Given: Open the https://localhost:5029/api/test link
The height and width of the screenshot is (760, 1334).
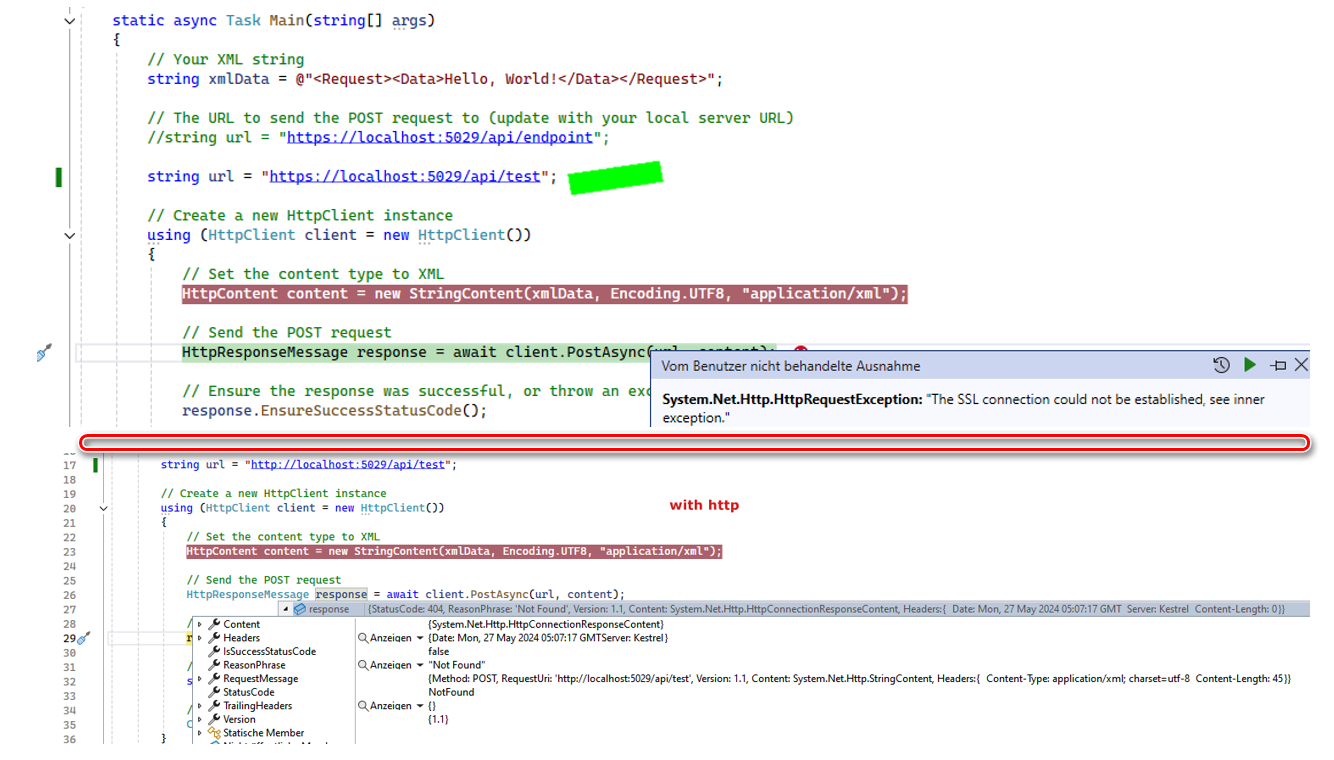Looking at the screenshot, I should coord(405,176).
